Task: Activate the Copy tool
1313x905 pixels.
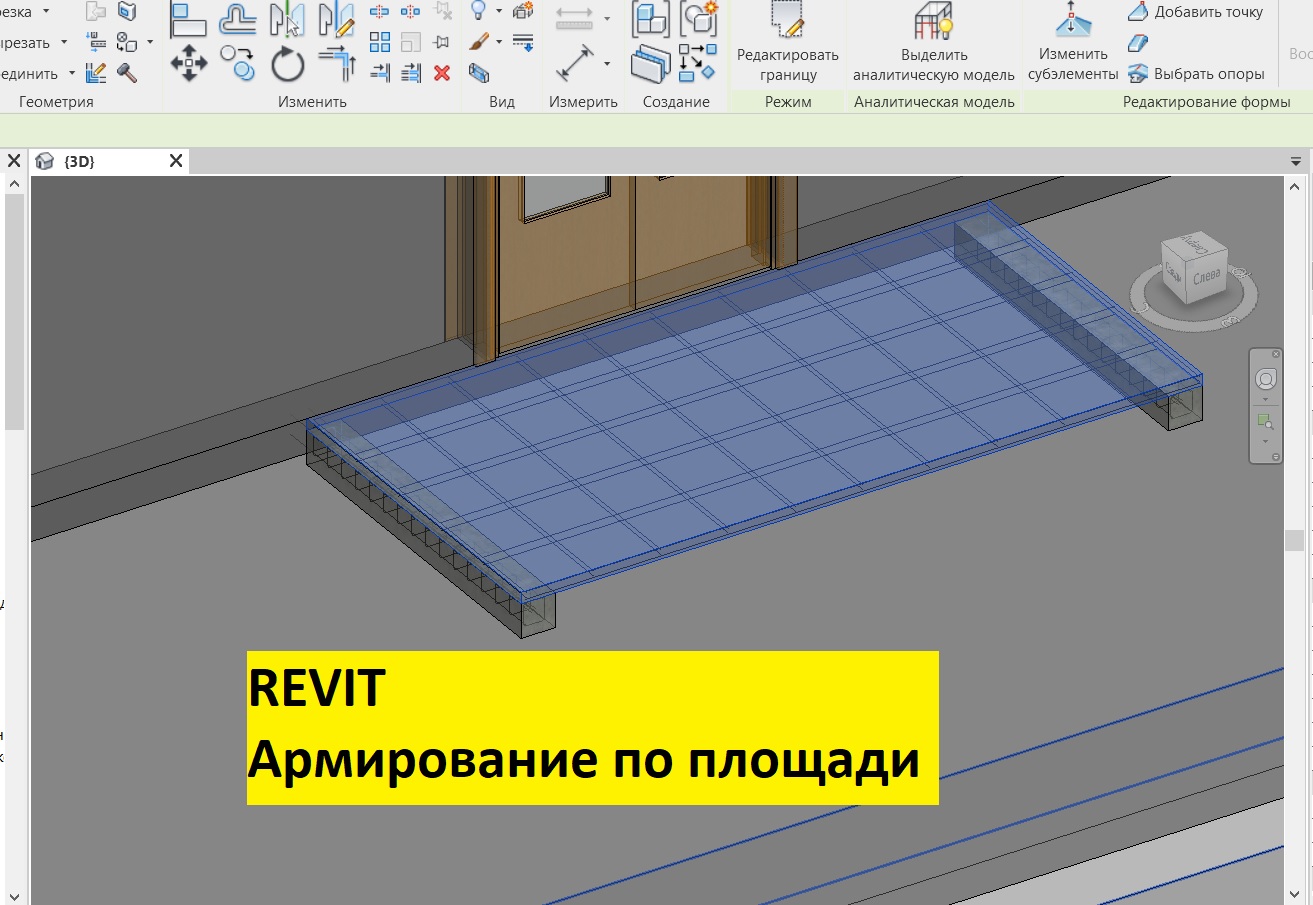Action: click(238, 64)
